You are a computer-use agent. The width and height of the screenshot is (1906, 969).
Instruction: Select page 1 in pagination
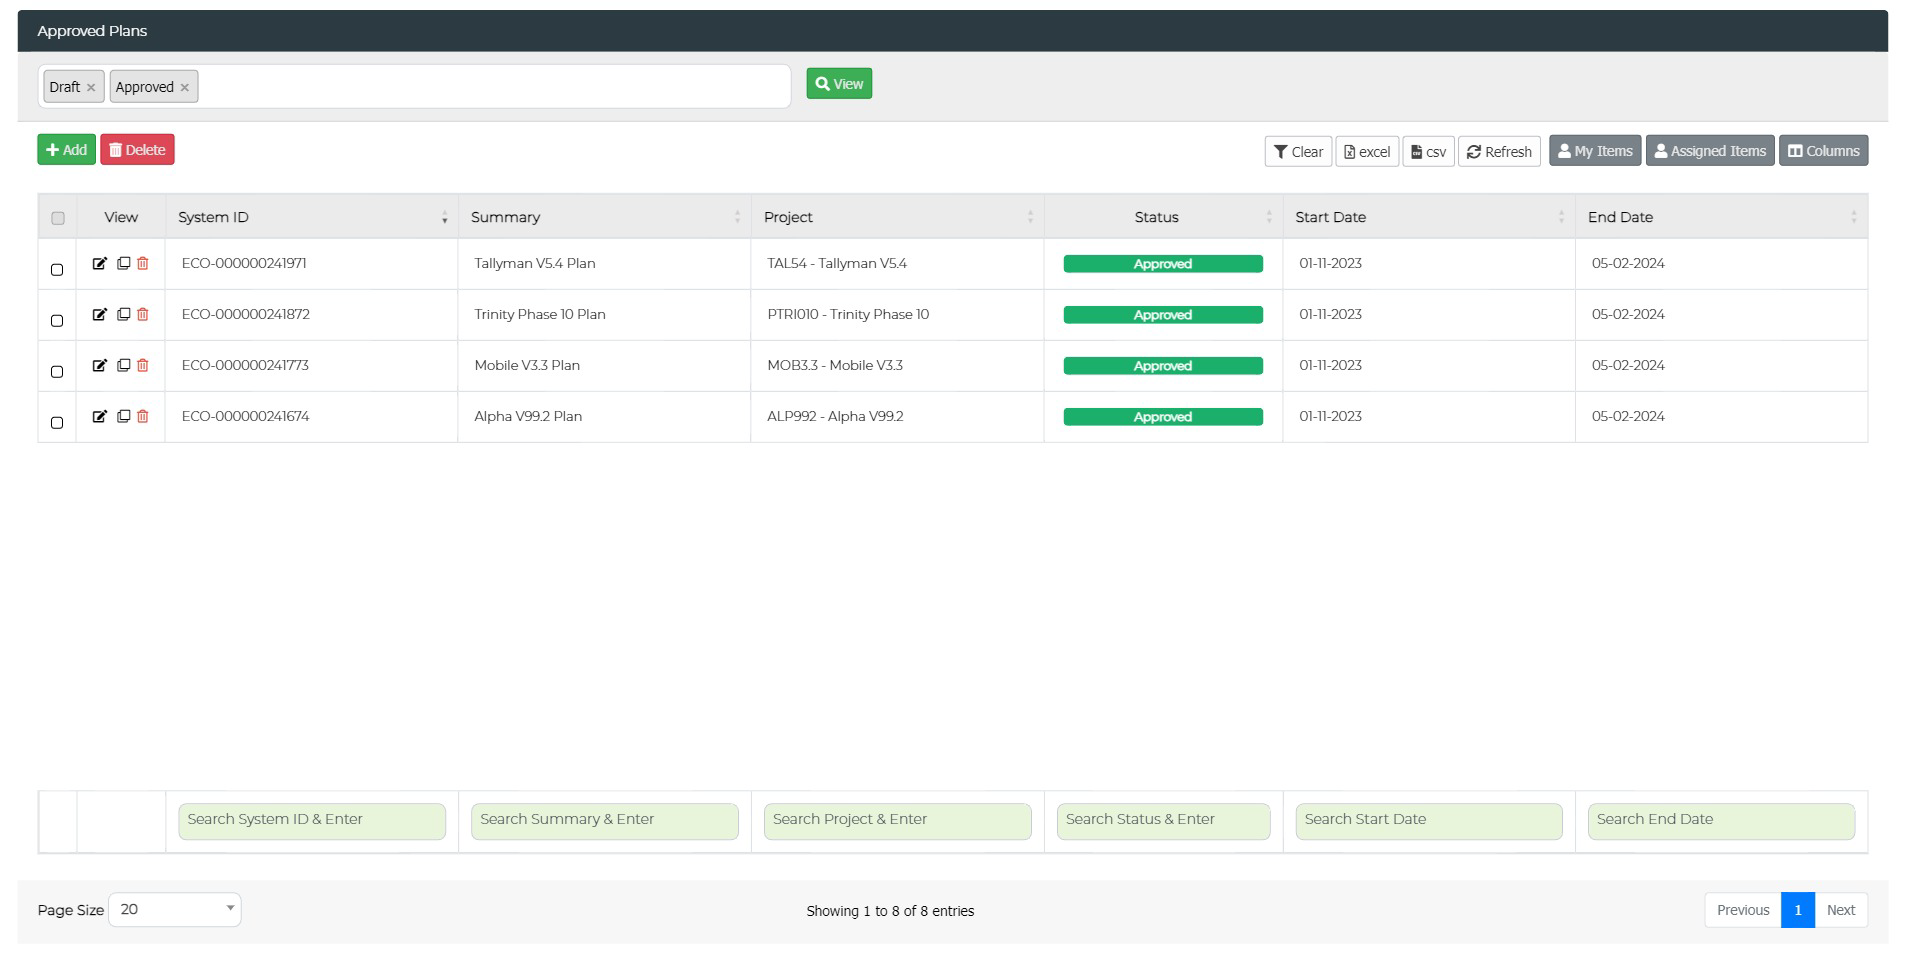[1797, 910]
